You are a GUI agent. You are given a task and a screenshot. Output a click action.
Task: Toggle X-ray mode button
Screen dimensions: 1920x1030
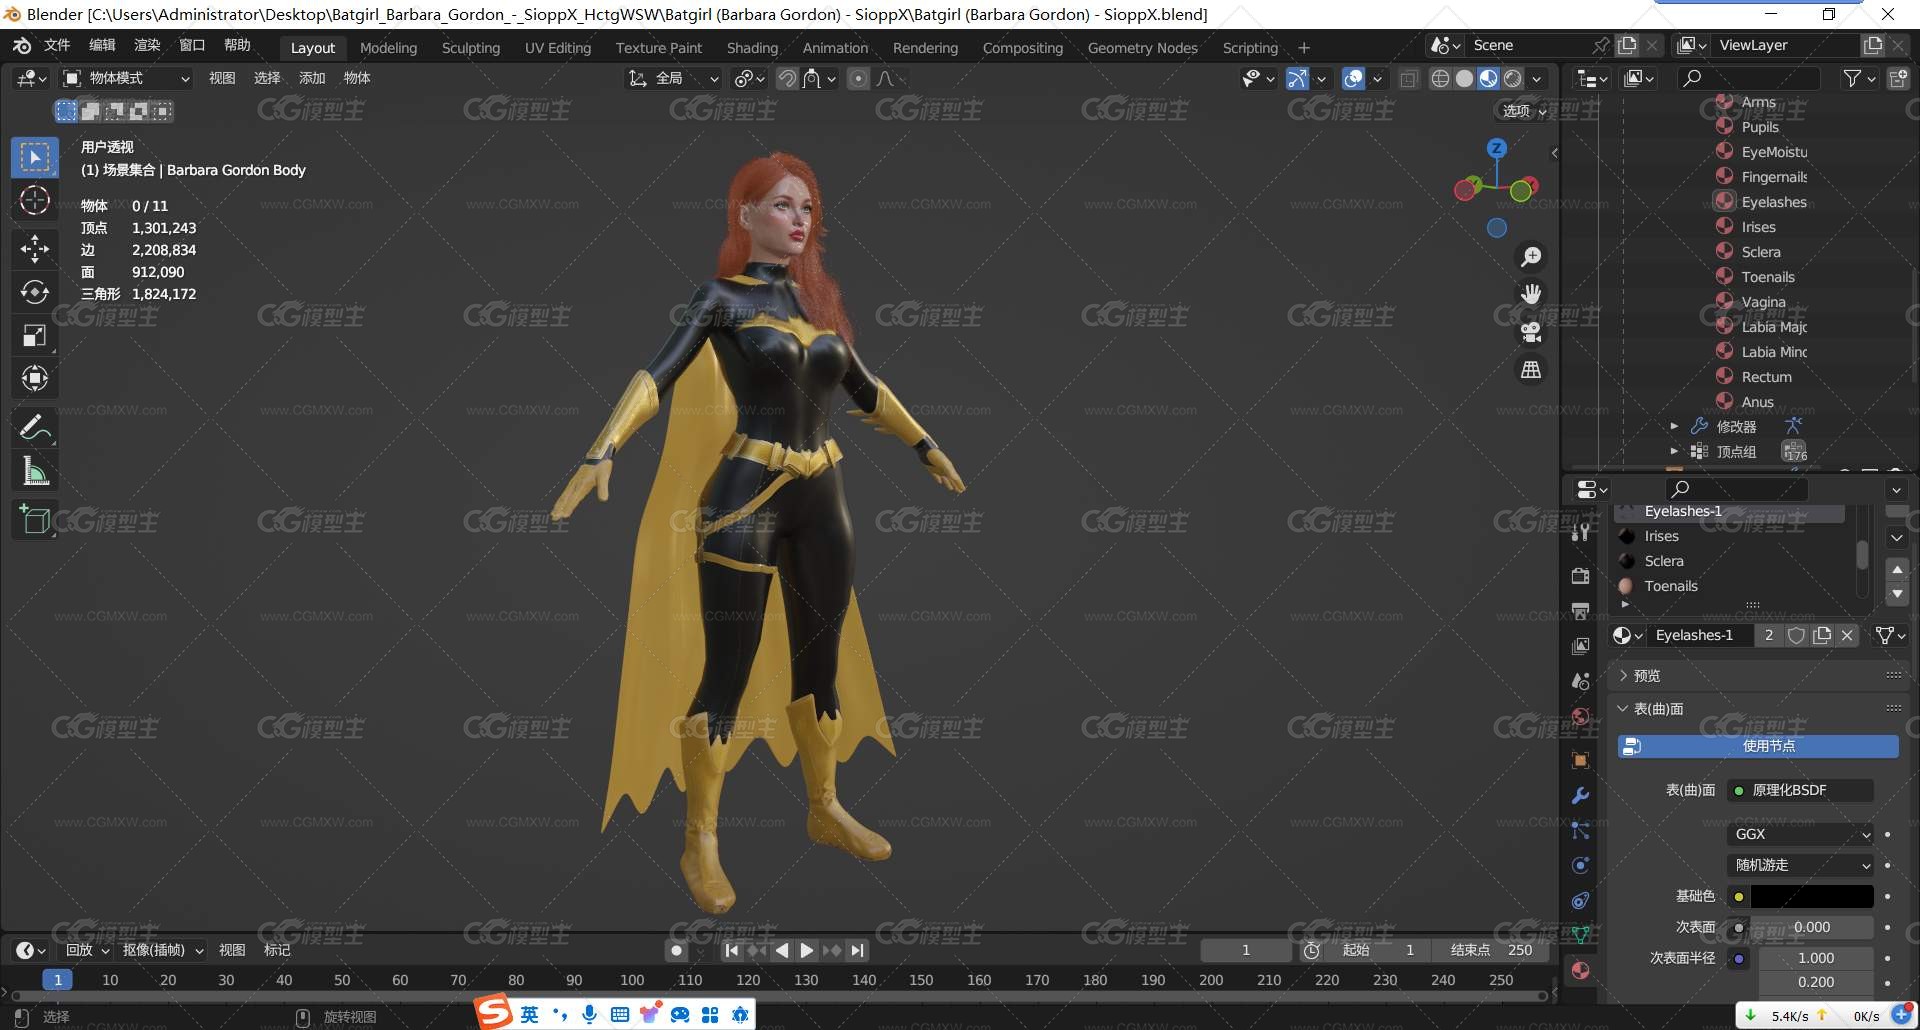(x=1409, y=78)
